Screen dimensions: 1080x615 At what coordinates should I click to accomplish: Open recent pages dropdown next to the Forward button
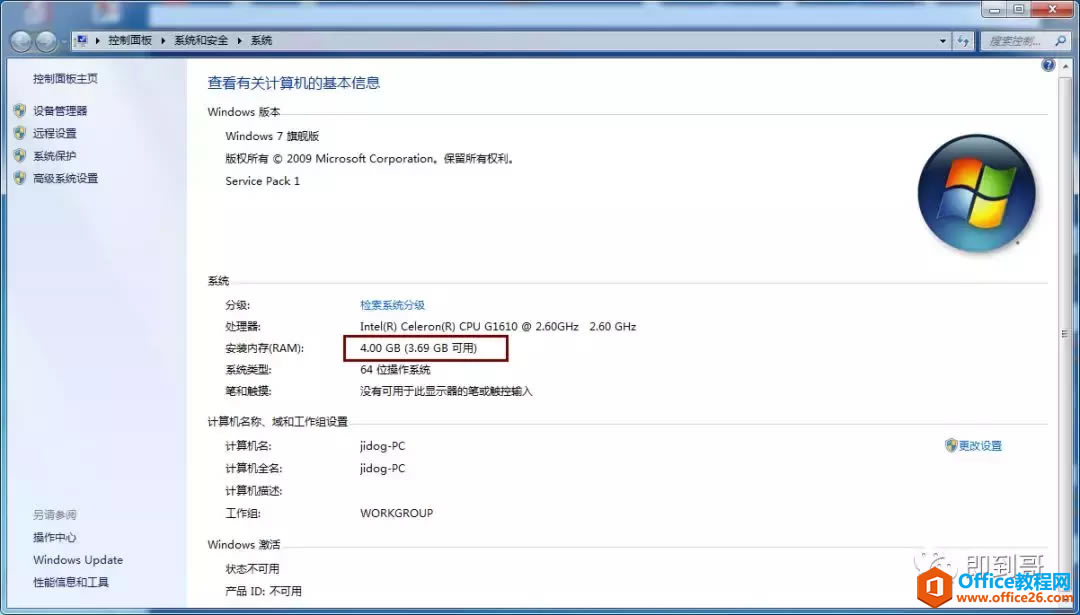point(63,42)
